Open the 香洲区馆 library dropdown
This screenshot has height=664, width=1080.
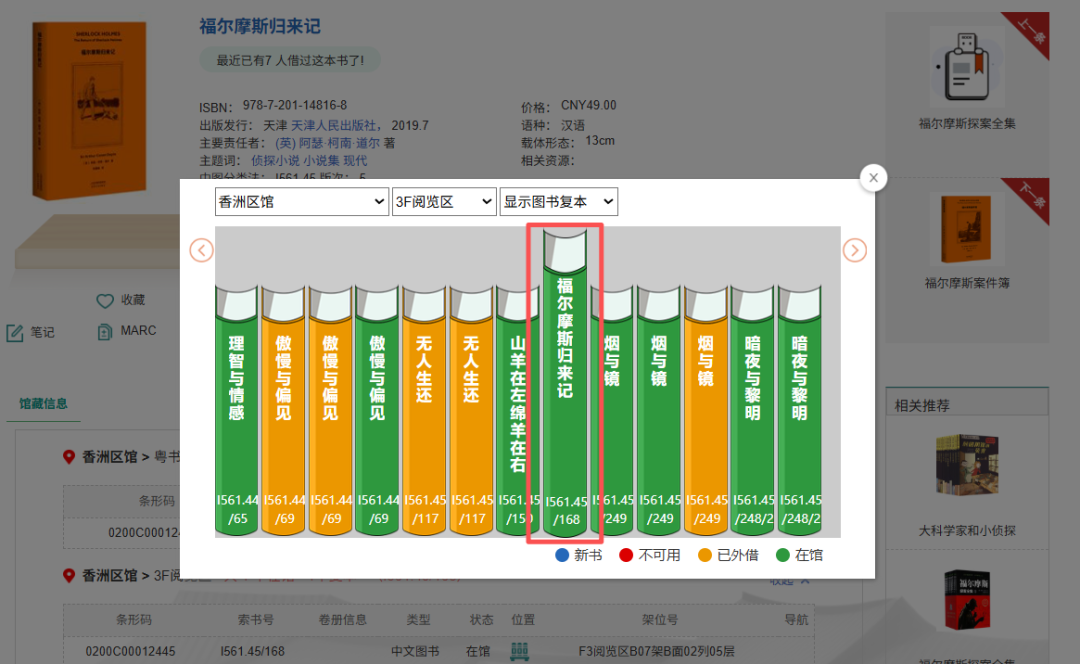[x=302, y=202]
